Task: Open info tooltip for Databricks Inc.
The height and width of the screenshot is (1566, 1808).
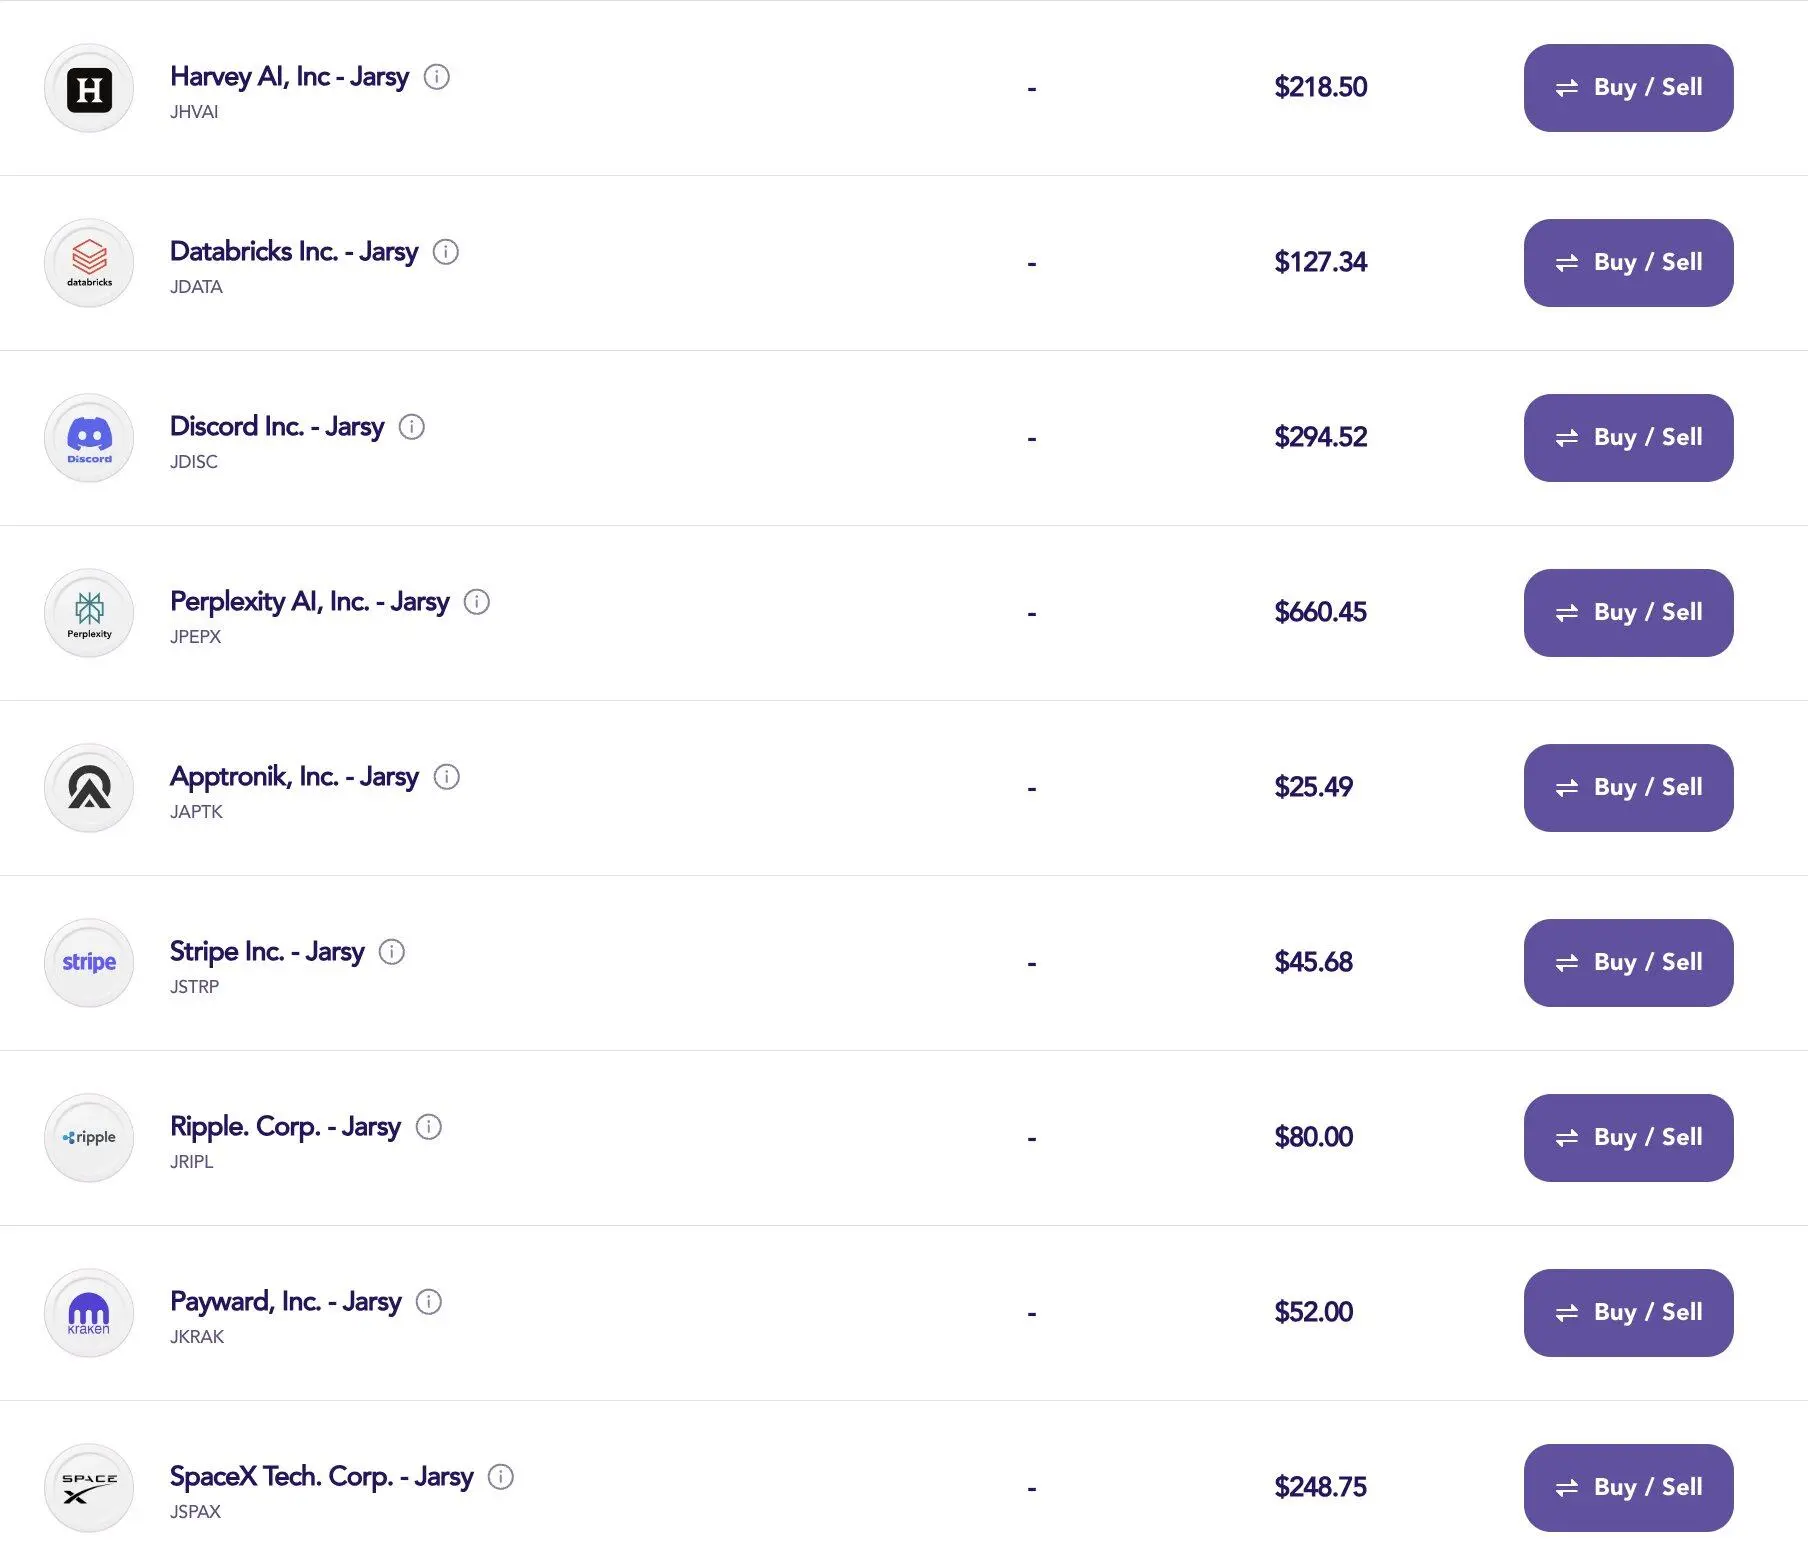Action: pyautogui.click(x=446, y=252)
